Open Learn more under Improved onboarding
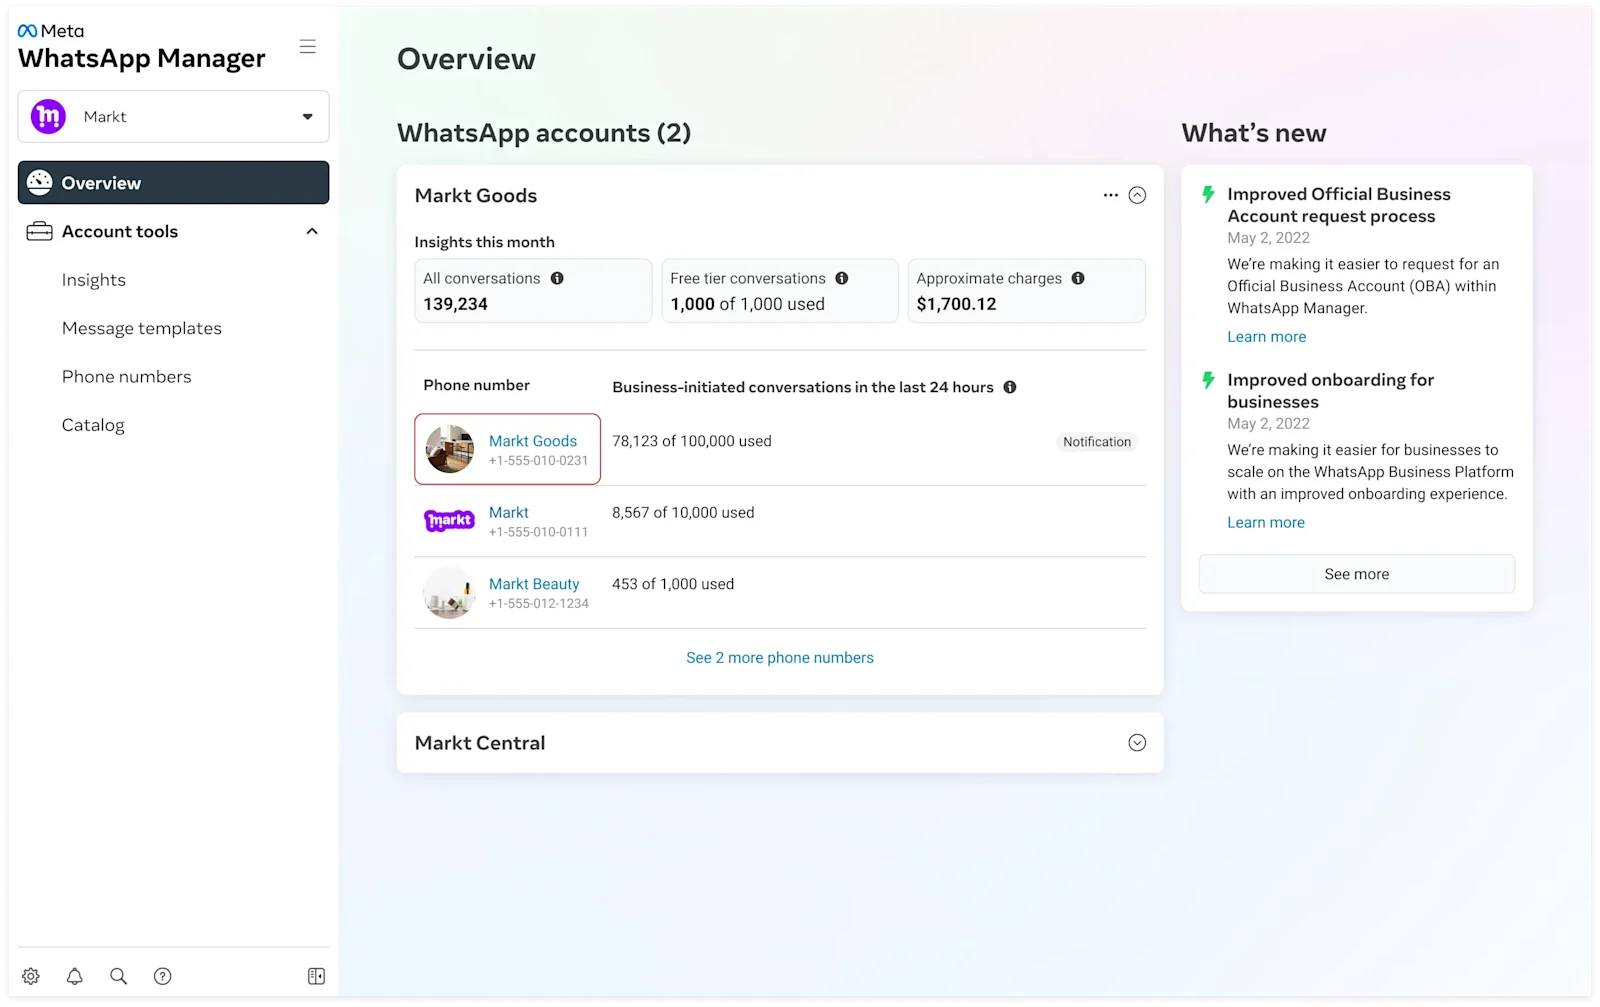The height and width of the screenshot is (1007, 1600). [x=1265, y=522]
